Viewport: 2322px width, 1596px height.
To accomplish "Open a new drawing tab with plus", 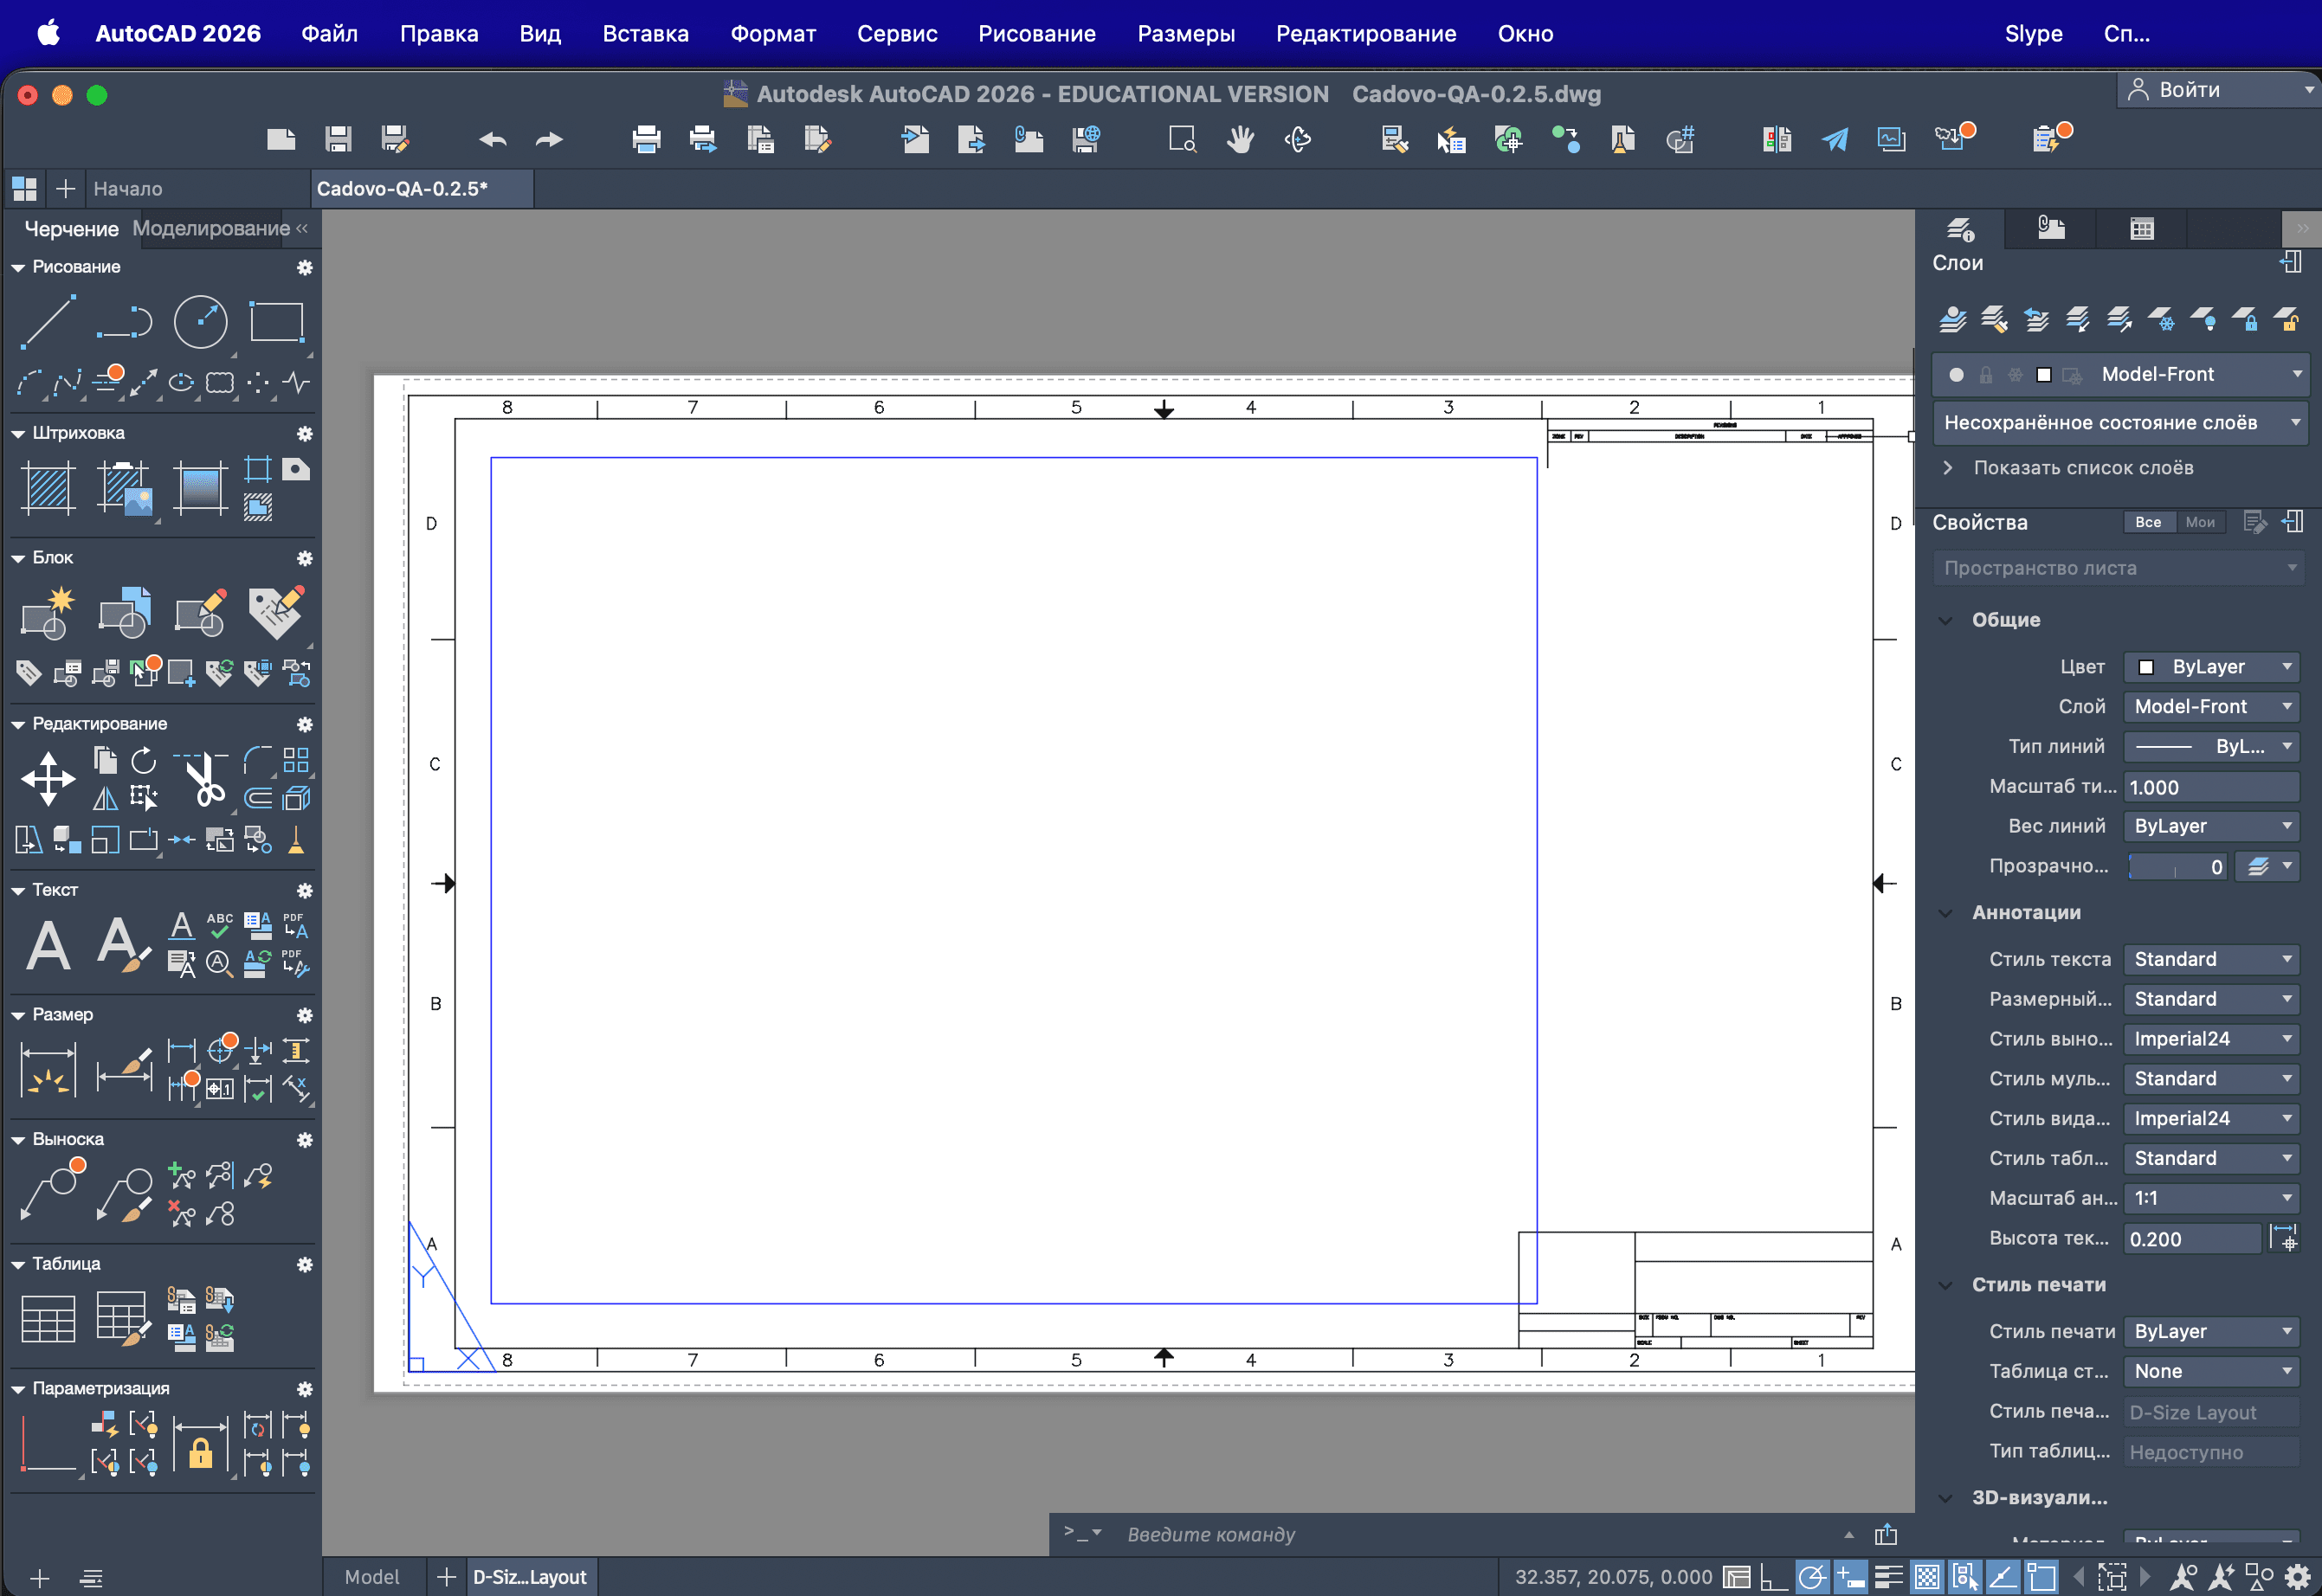I will tap(66, 188).
